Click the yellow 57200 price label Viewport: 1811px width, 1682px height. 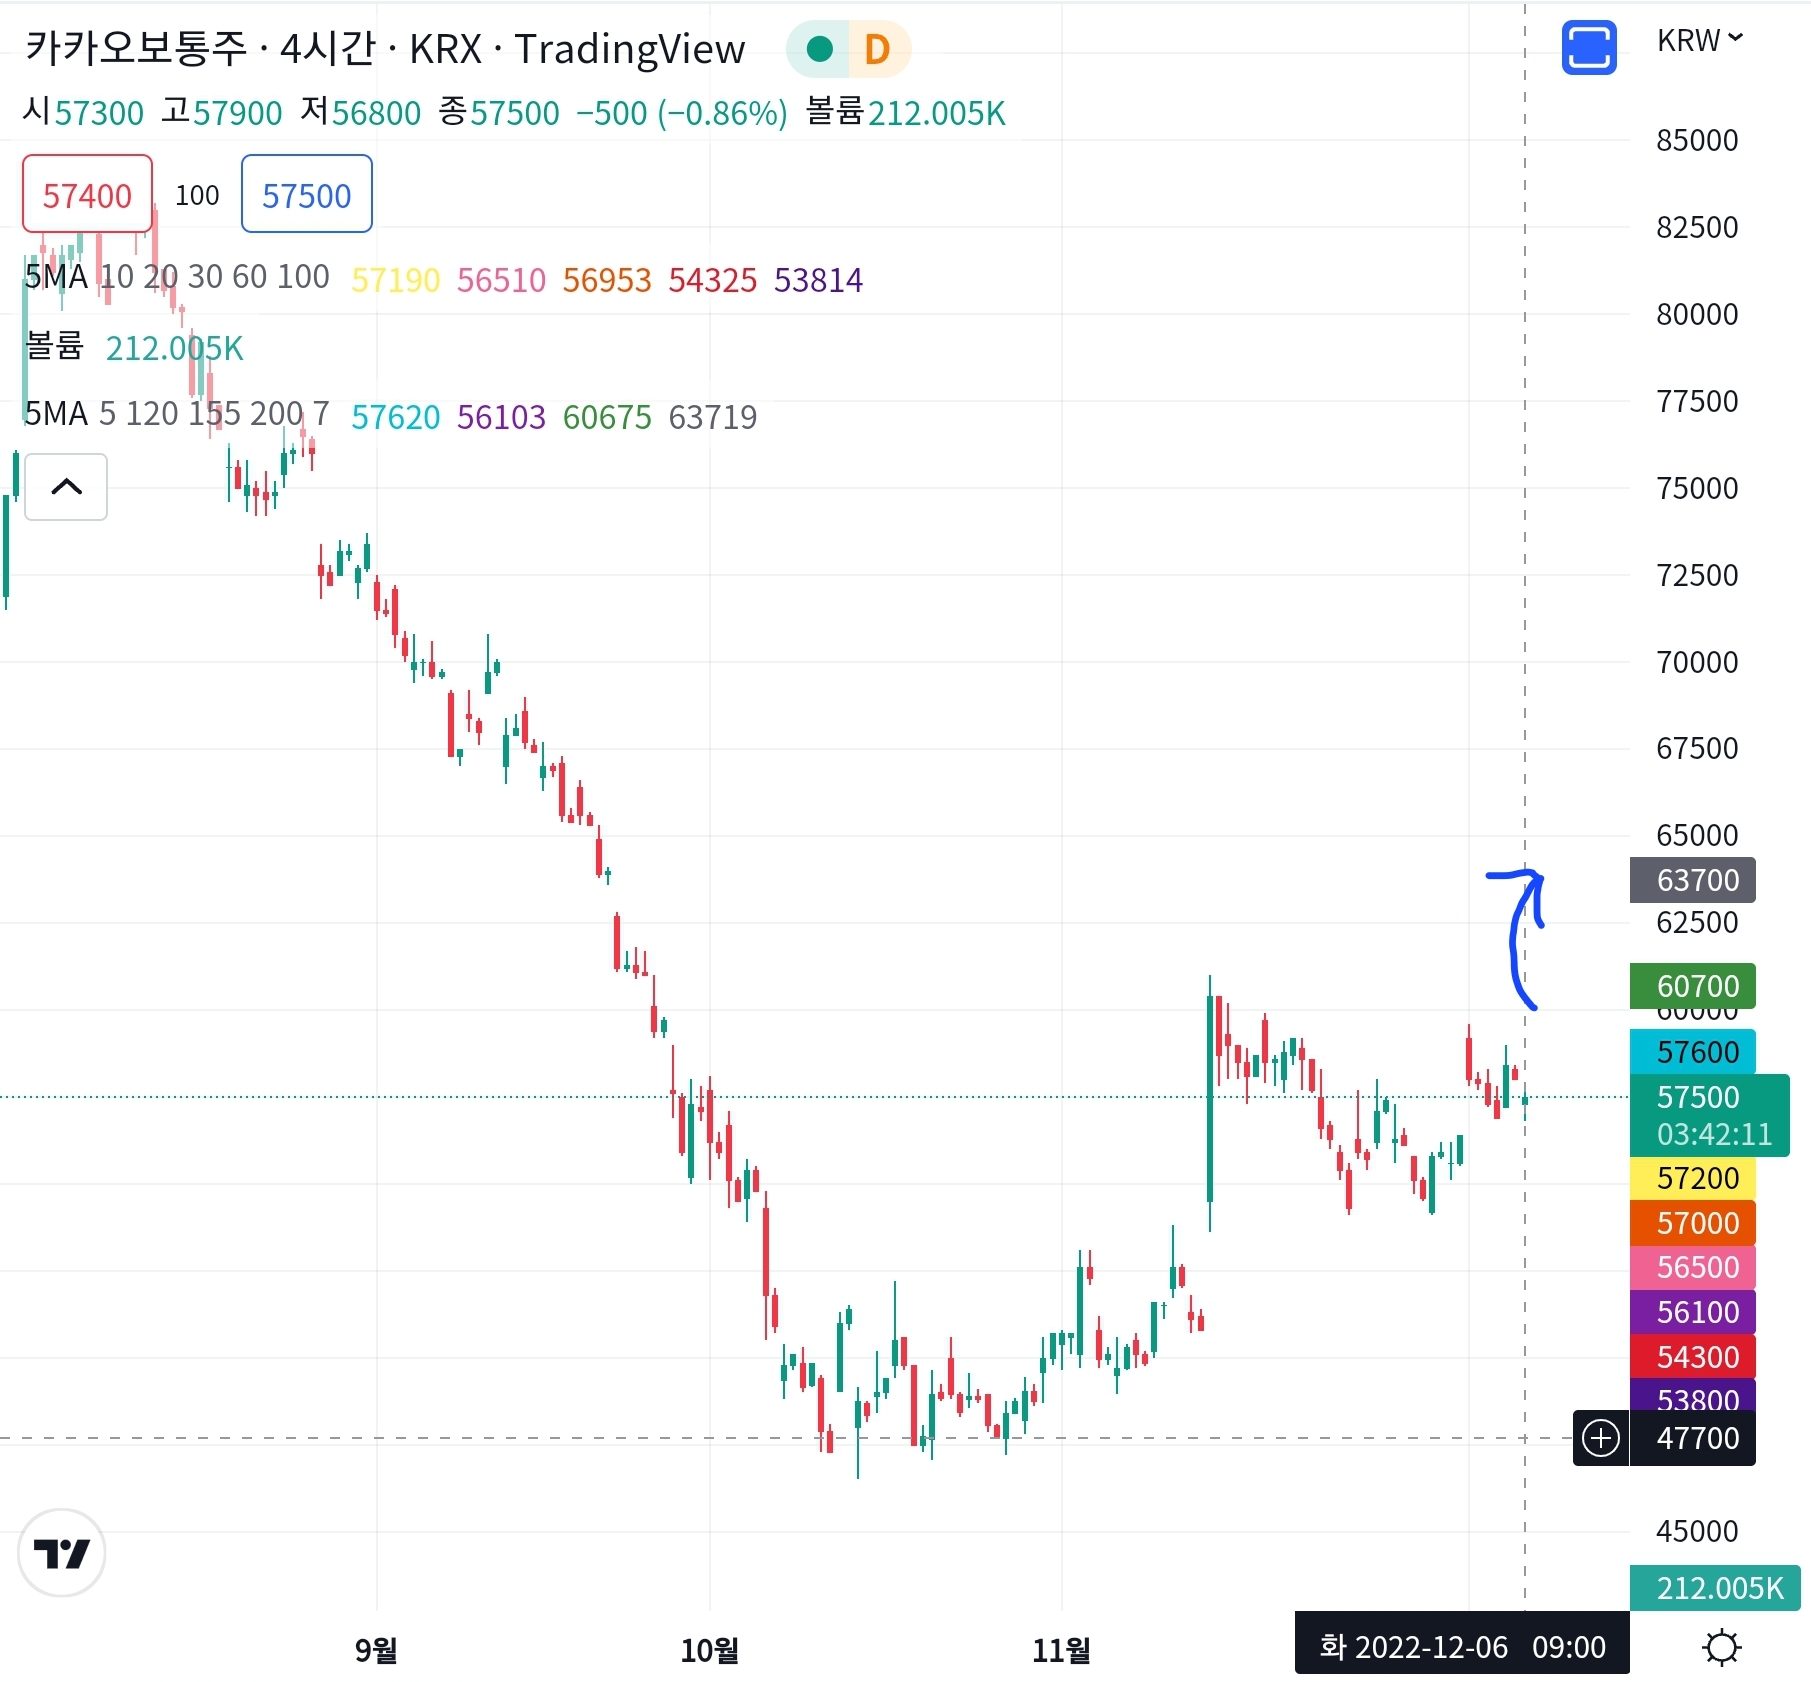[x=1693, y=1178]
